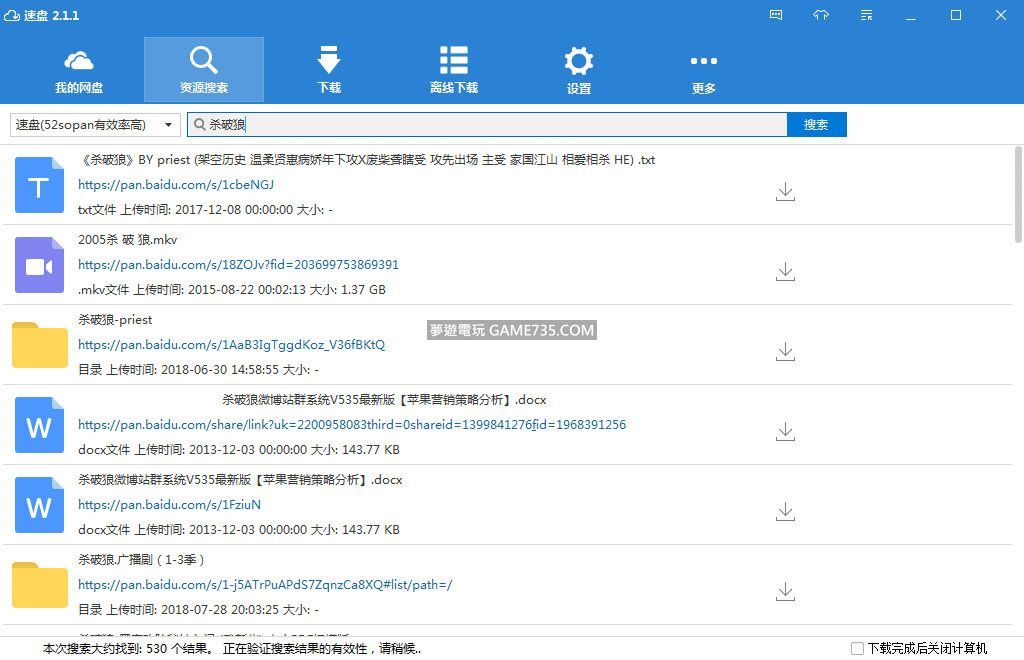Download the 《杀破狼》BY priest txt file
Viewport: 1024px width, 660px height.
coord(785,191)
